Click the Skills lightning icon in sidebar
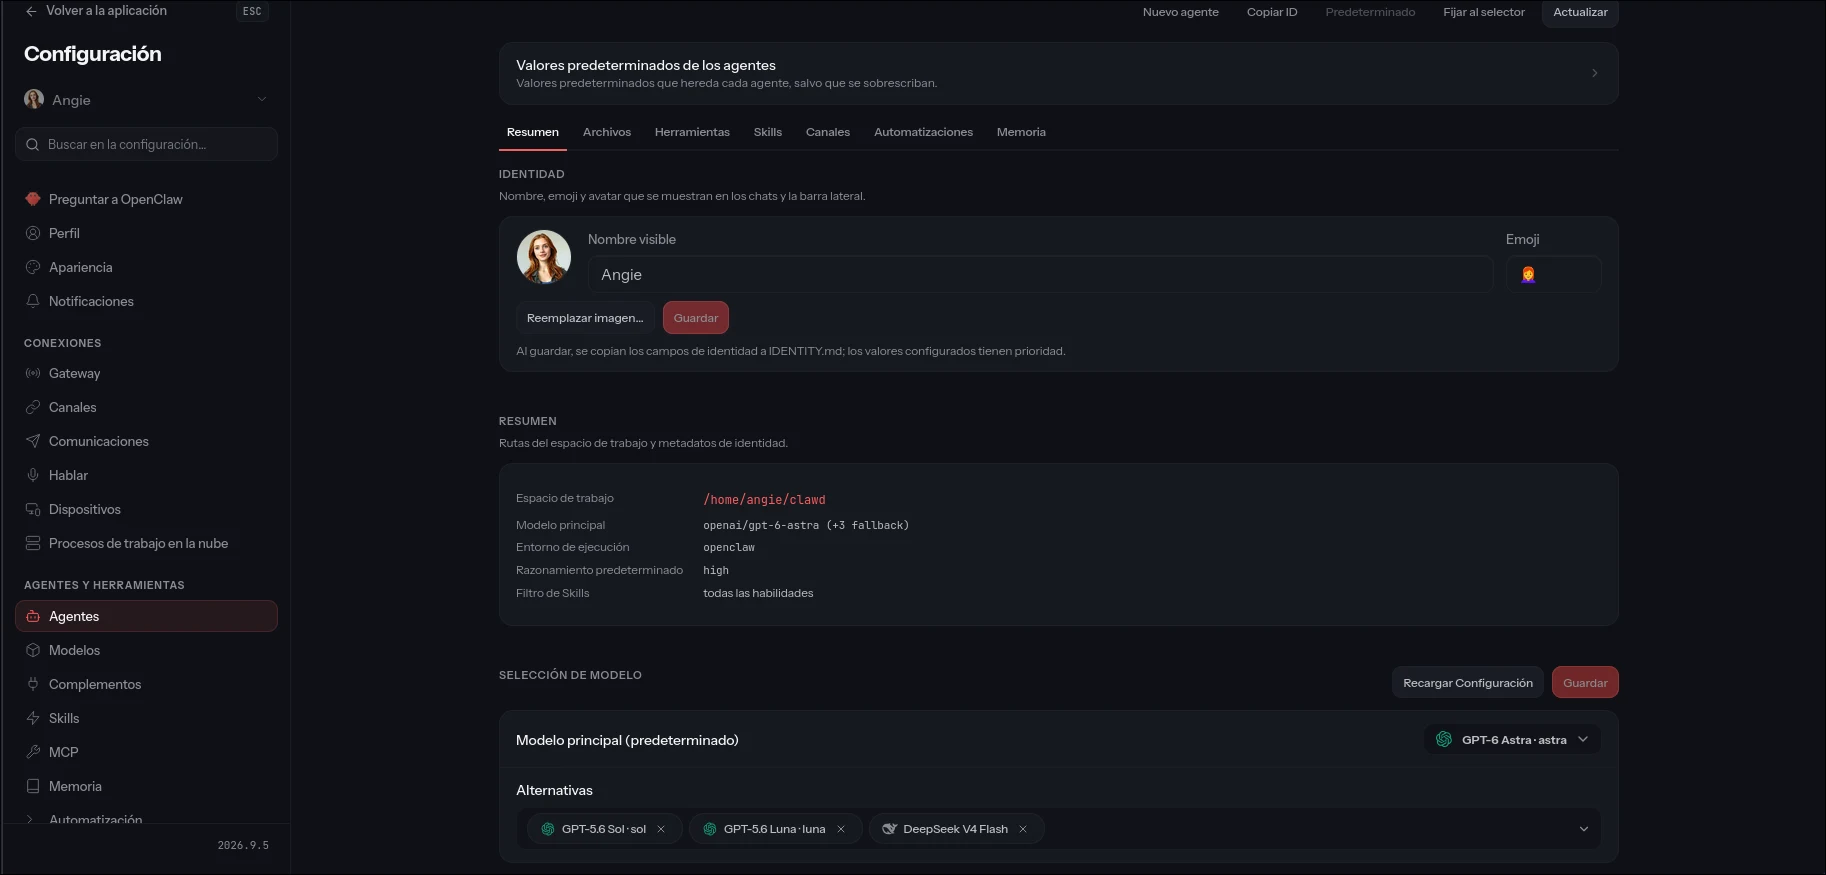The width and height of the screenshot is (1826, 875). coord(33,718)
